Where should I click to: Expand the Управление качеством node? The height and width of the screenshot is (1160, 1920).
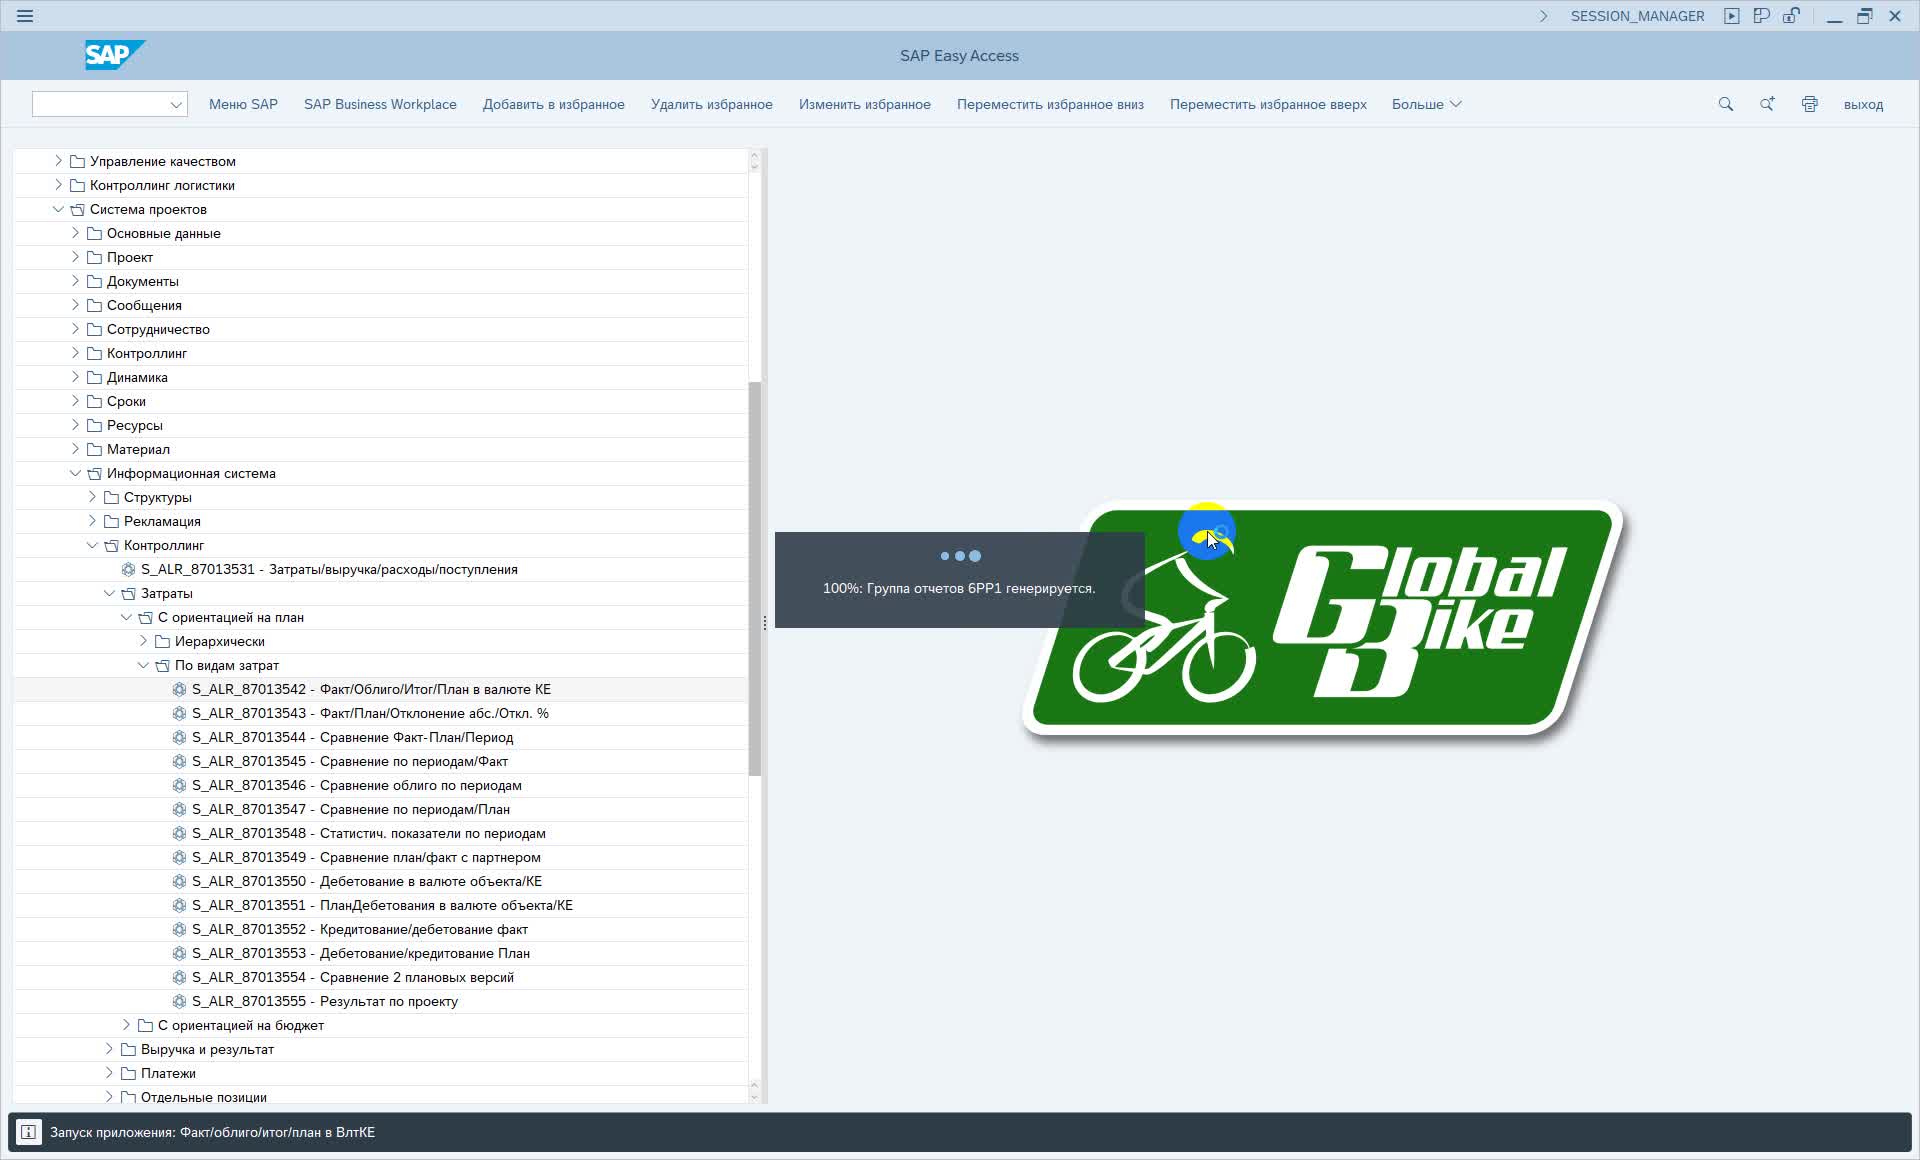pos(58,160)
